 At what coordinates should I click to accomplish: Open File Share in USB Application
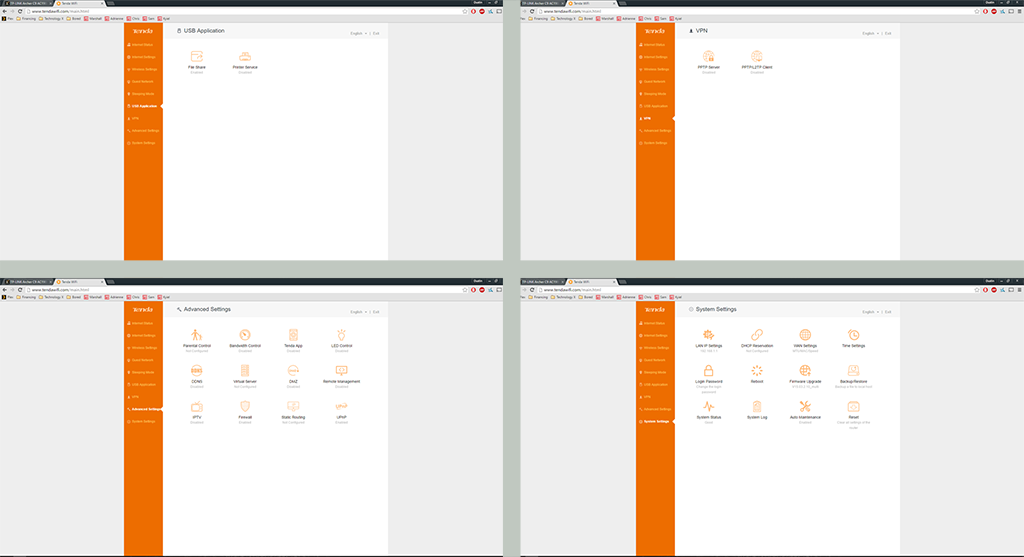tap(196, 57)
